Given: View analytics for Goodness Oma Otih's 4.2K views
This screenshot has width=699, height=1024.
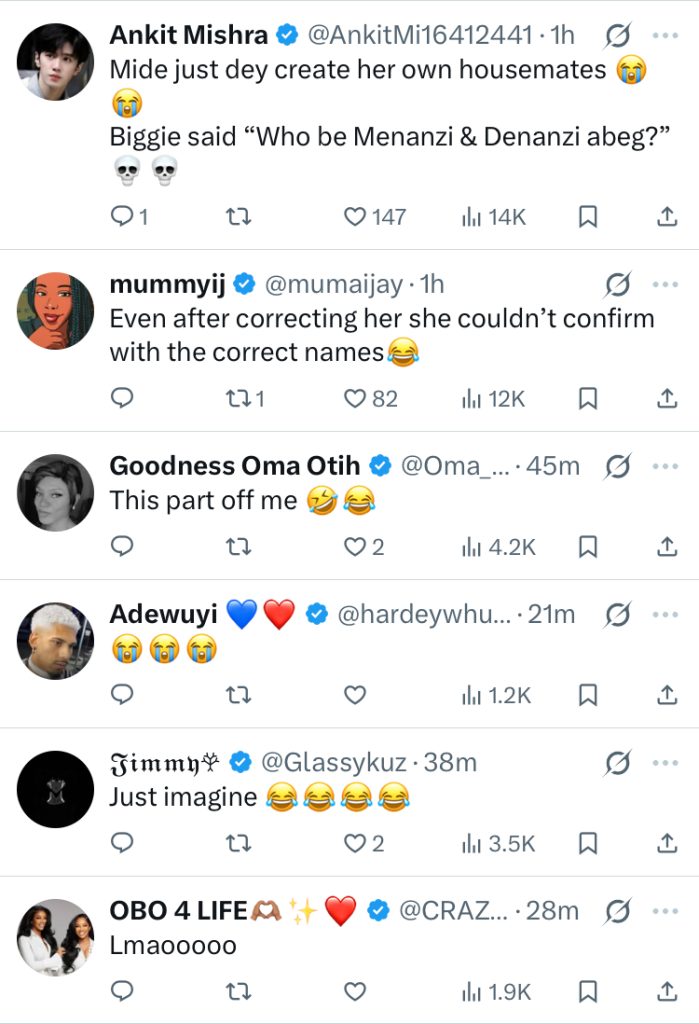Looking at the screenshot, I should (498, 546).
